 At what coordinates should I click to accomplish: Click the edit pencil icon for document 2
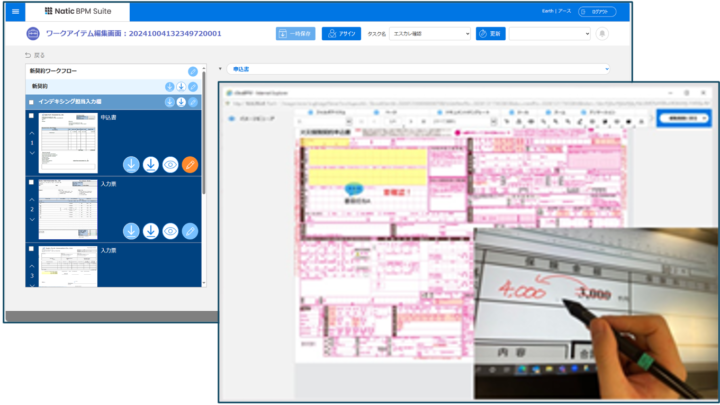190,231
